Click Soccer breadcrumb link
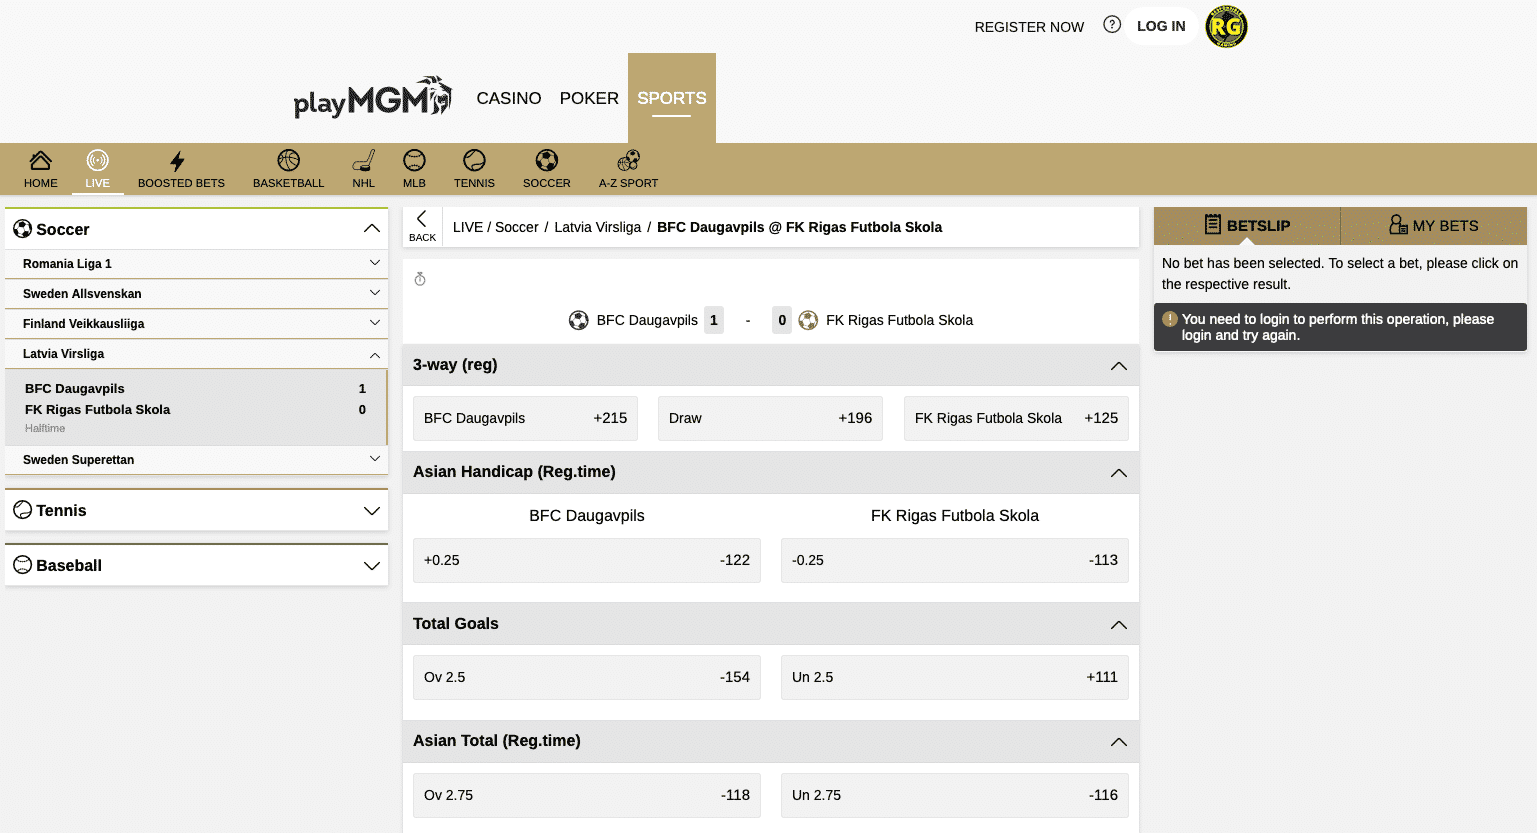Image resolution: width=1537 pixels, height=833 pixels. 517,227
